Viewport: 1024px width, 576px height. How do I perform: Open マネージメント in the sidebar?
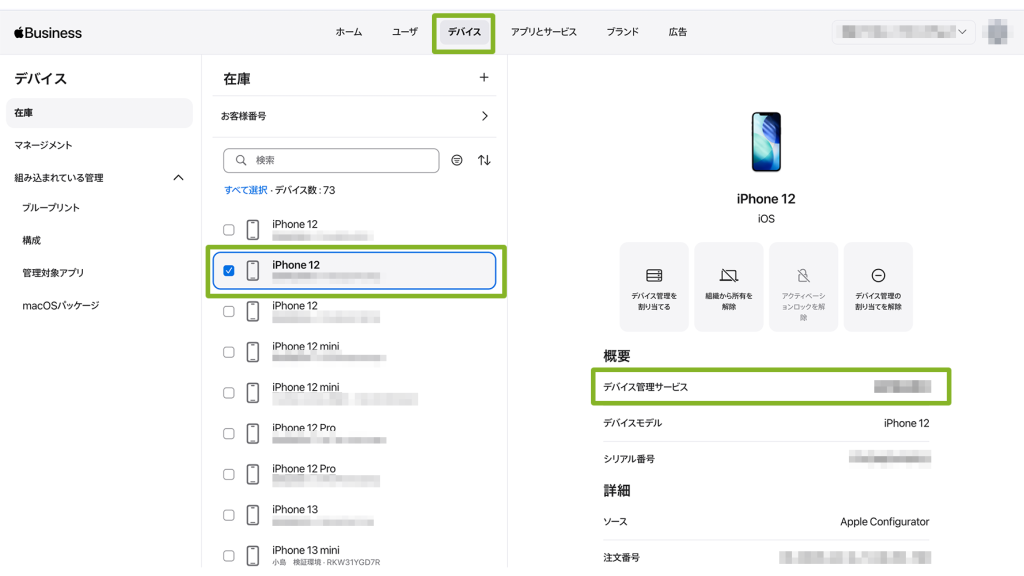(x=43, y=145)
